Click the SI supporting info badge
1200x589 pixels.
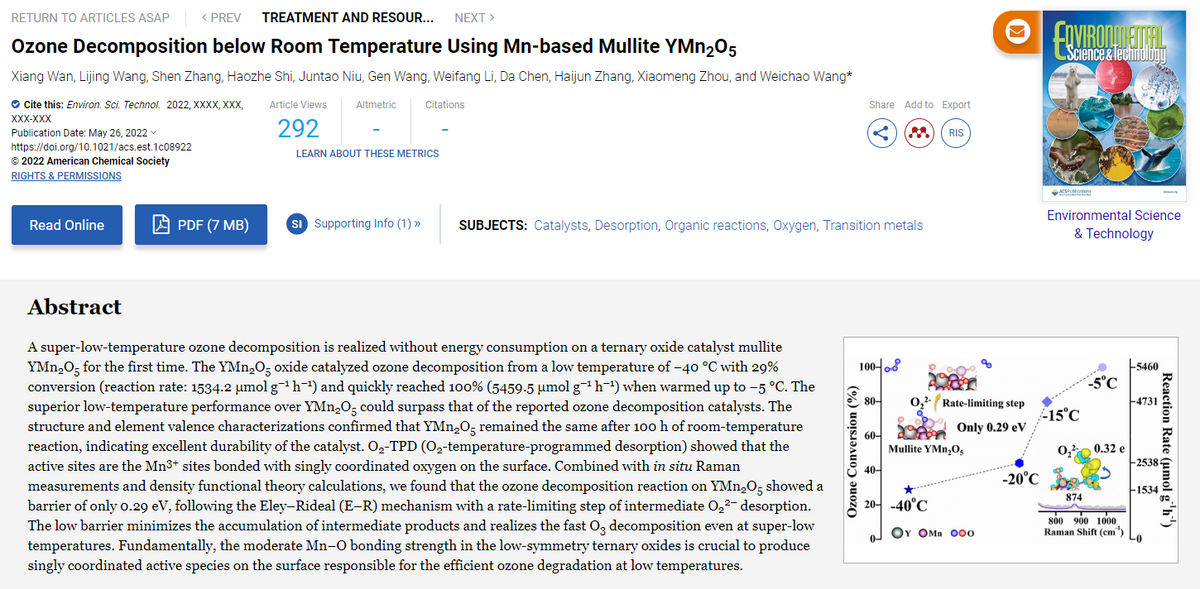pyautogui.click(x=296, y=223)
